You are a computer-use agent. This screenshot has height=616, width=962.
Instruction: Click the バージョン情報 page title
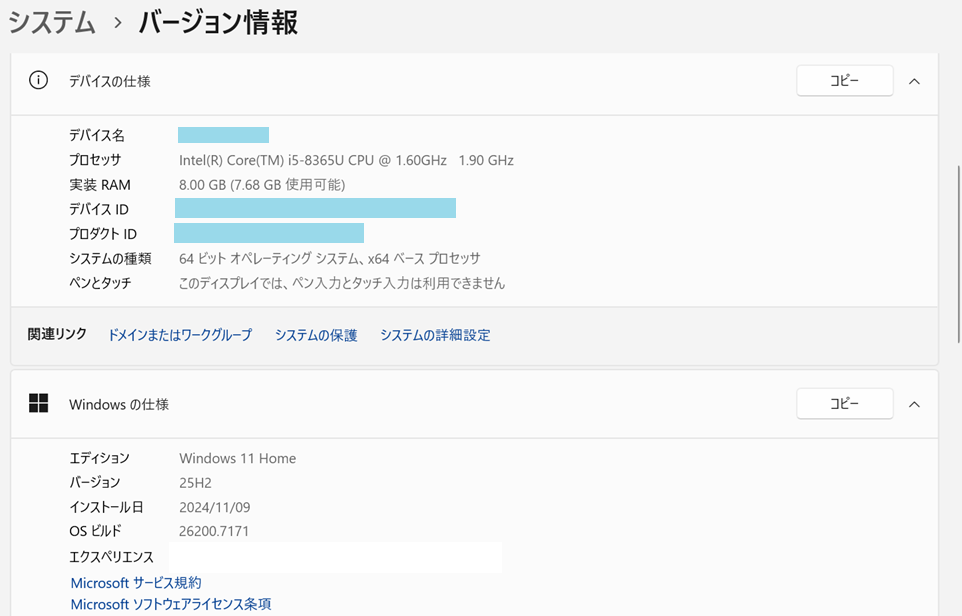pyautogui.click(x=218, y=23)
